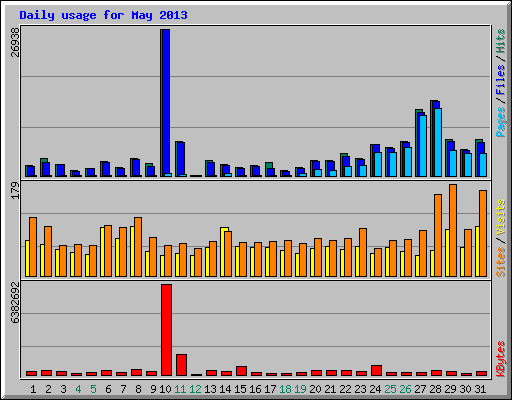
Task: Click the orange visits bar for day 31
Action: click(483, 233)
